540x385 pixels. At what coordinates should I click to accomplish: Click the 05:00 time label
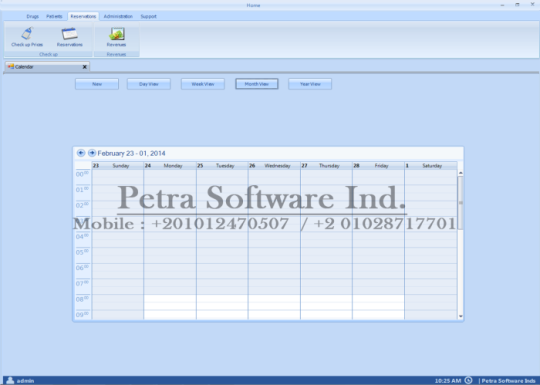82,252
